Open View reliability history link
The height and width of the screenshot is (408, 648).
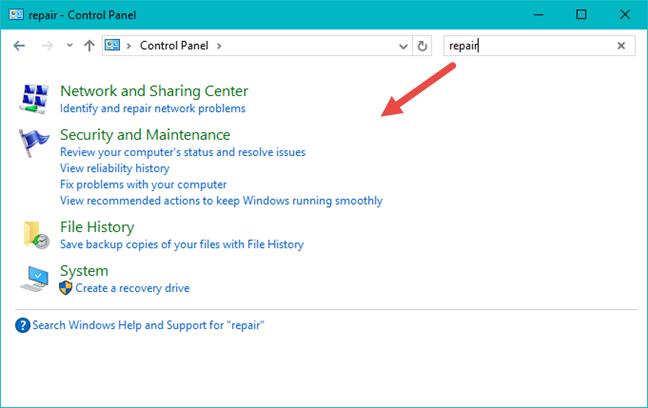[x=114, y=168]
